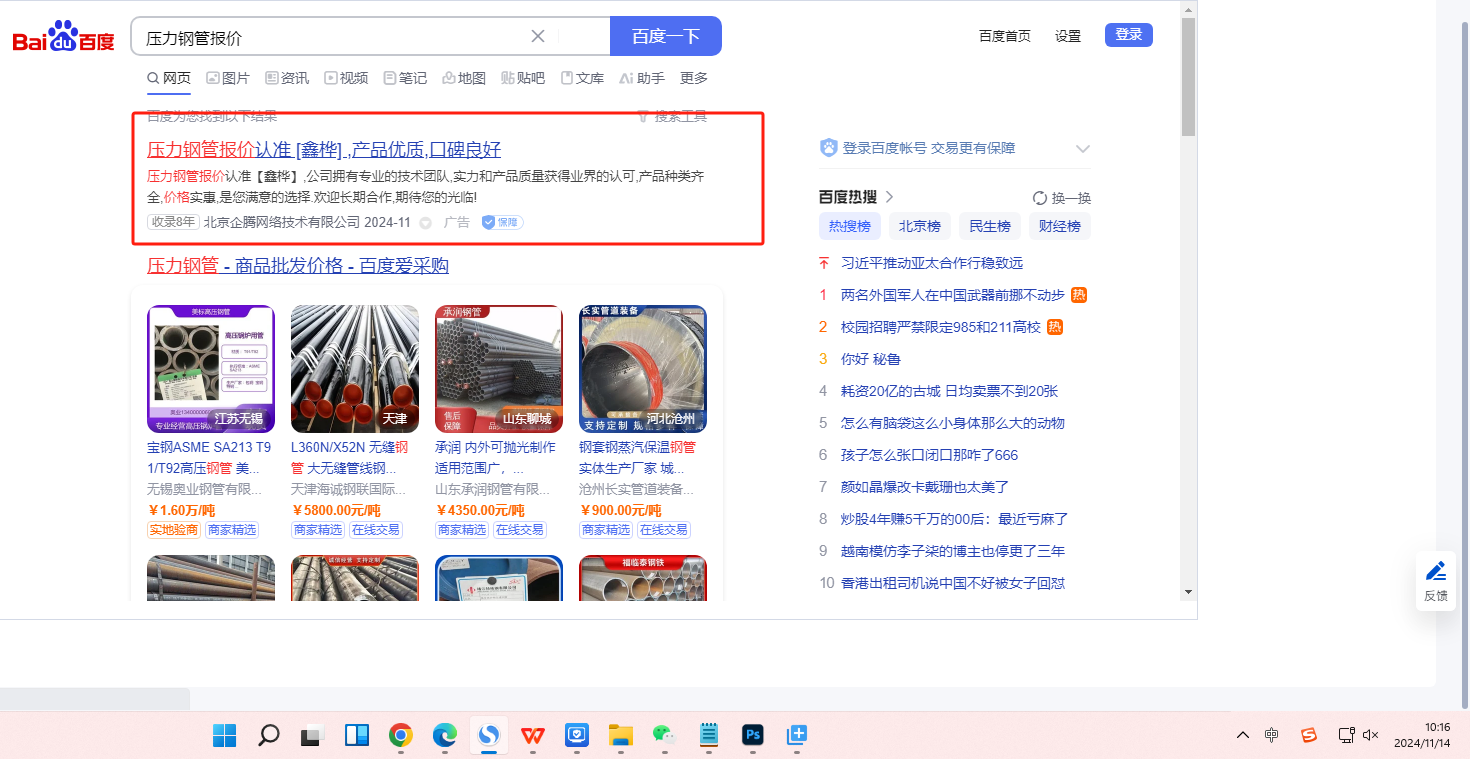The width and height of the screenshot is (1470, 759).
Task: Open the blue plus app on the taskbar
Action: [797, 736]
